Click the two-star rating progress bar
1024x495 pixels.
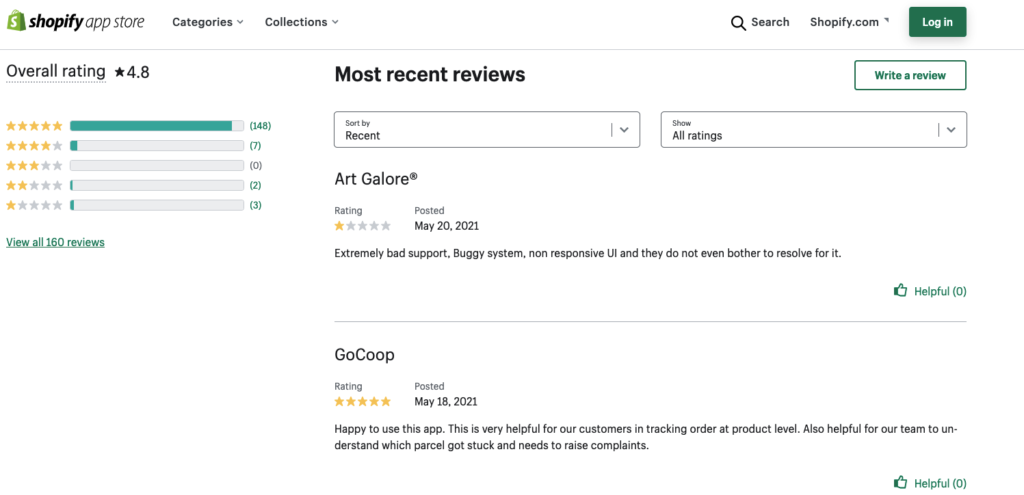tap(156, 185)
